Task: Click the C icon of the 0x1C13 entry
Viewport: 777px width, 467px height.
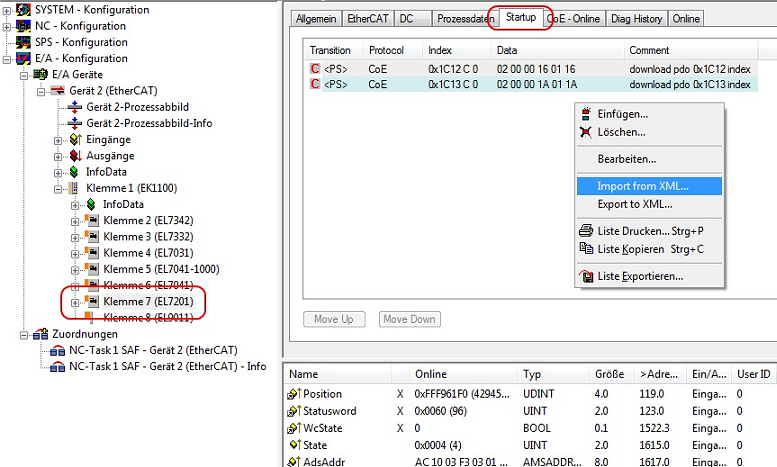Action: [315, 84]
